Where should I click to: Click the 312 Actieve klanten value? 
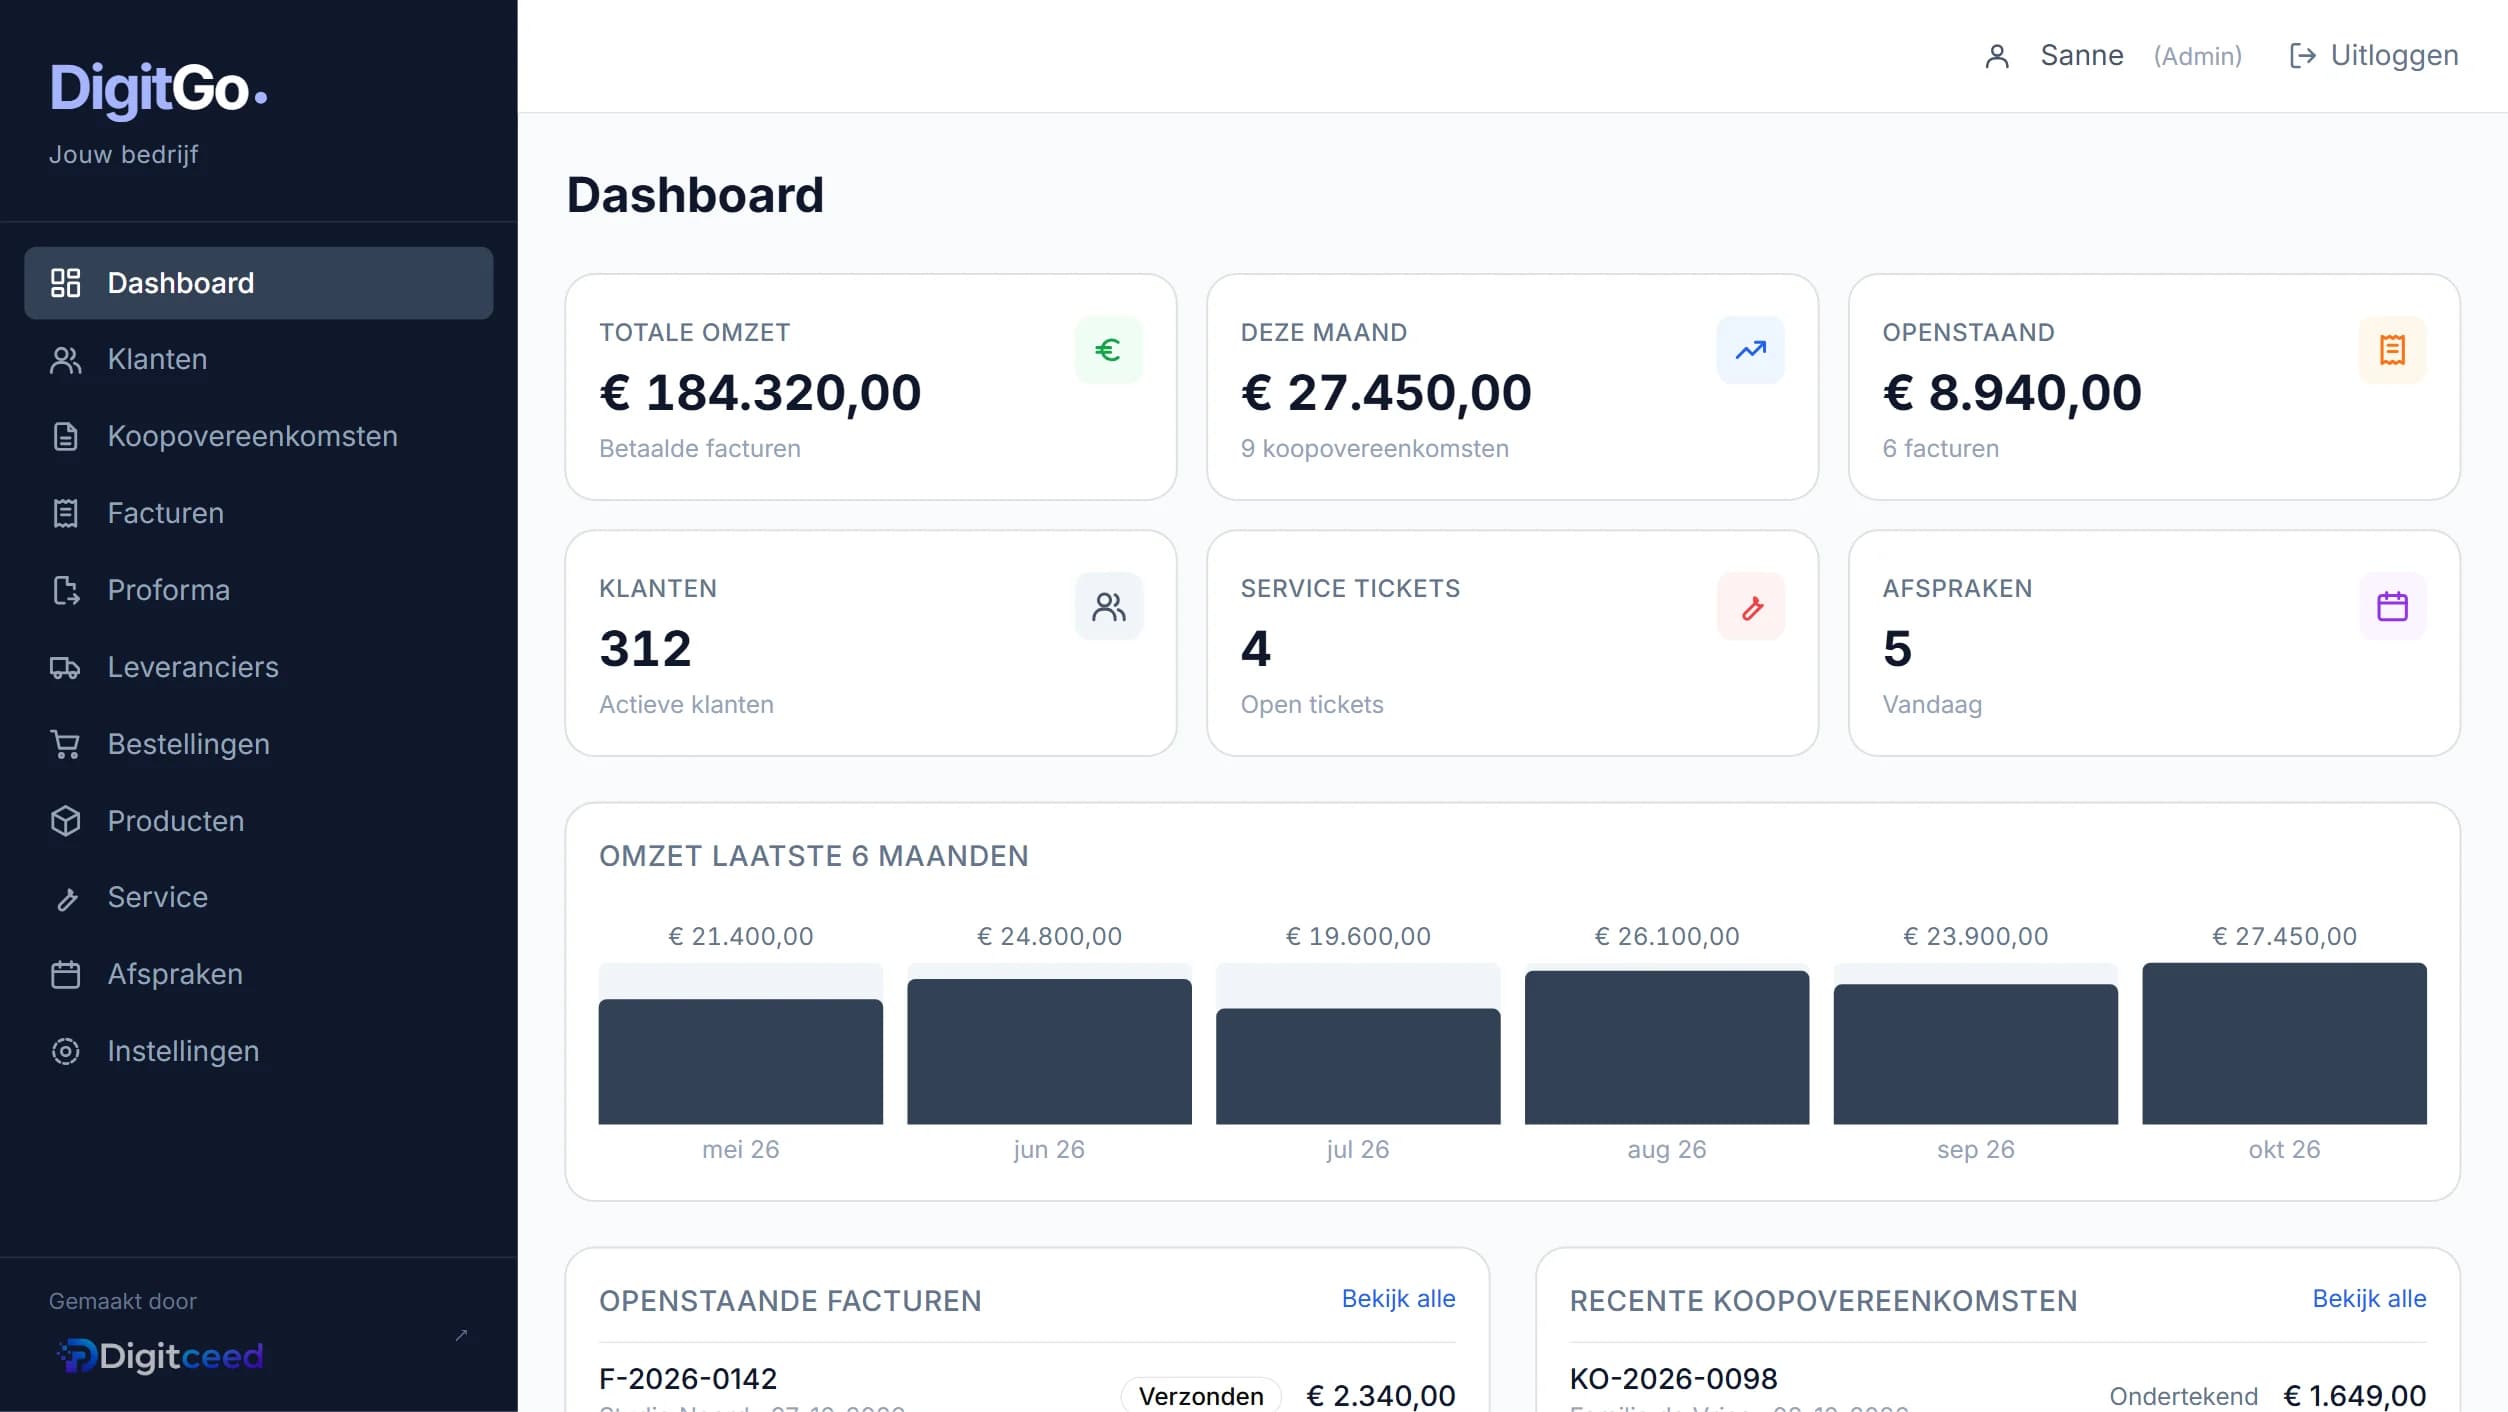tap(645, 649)
